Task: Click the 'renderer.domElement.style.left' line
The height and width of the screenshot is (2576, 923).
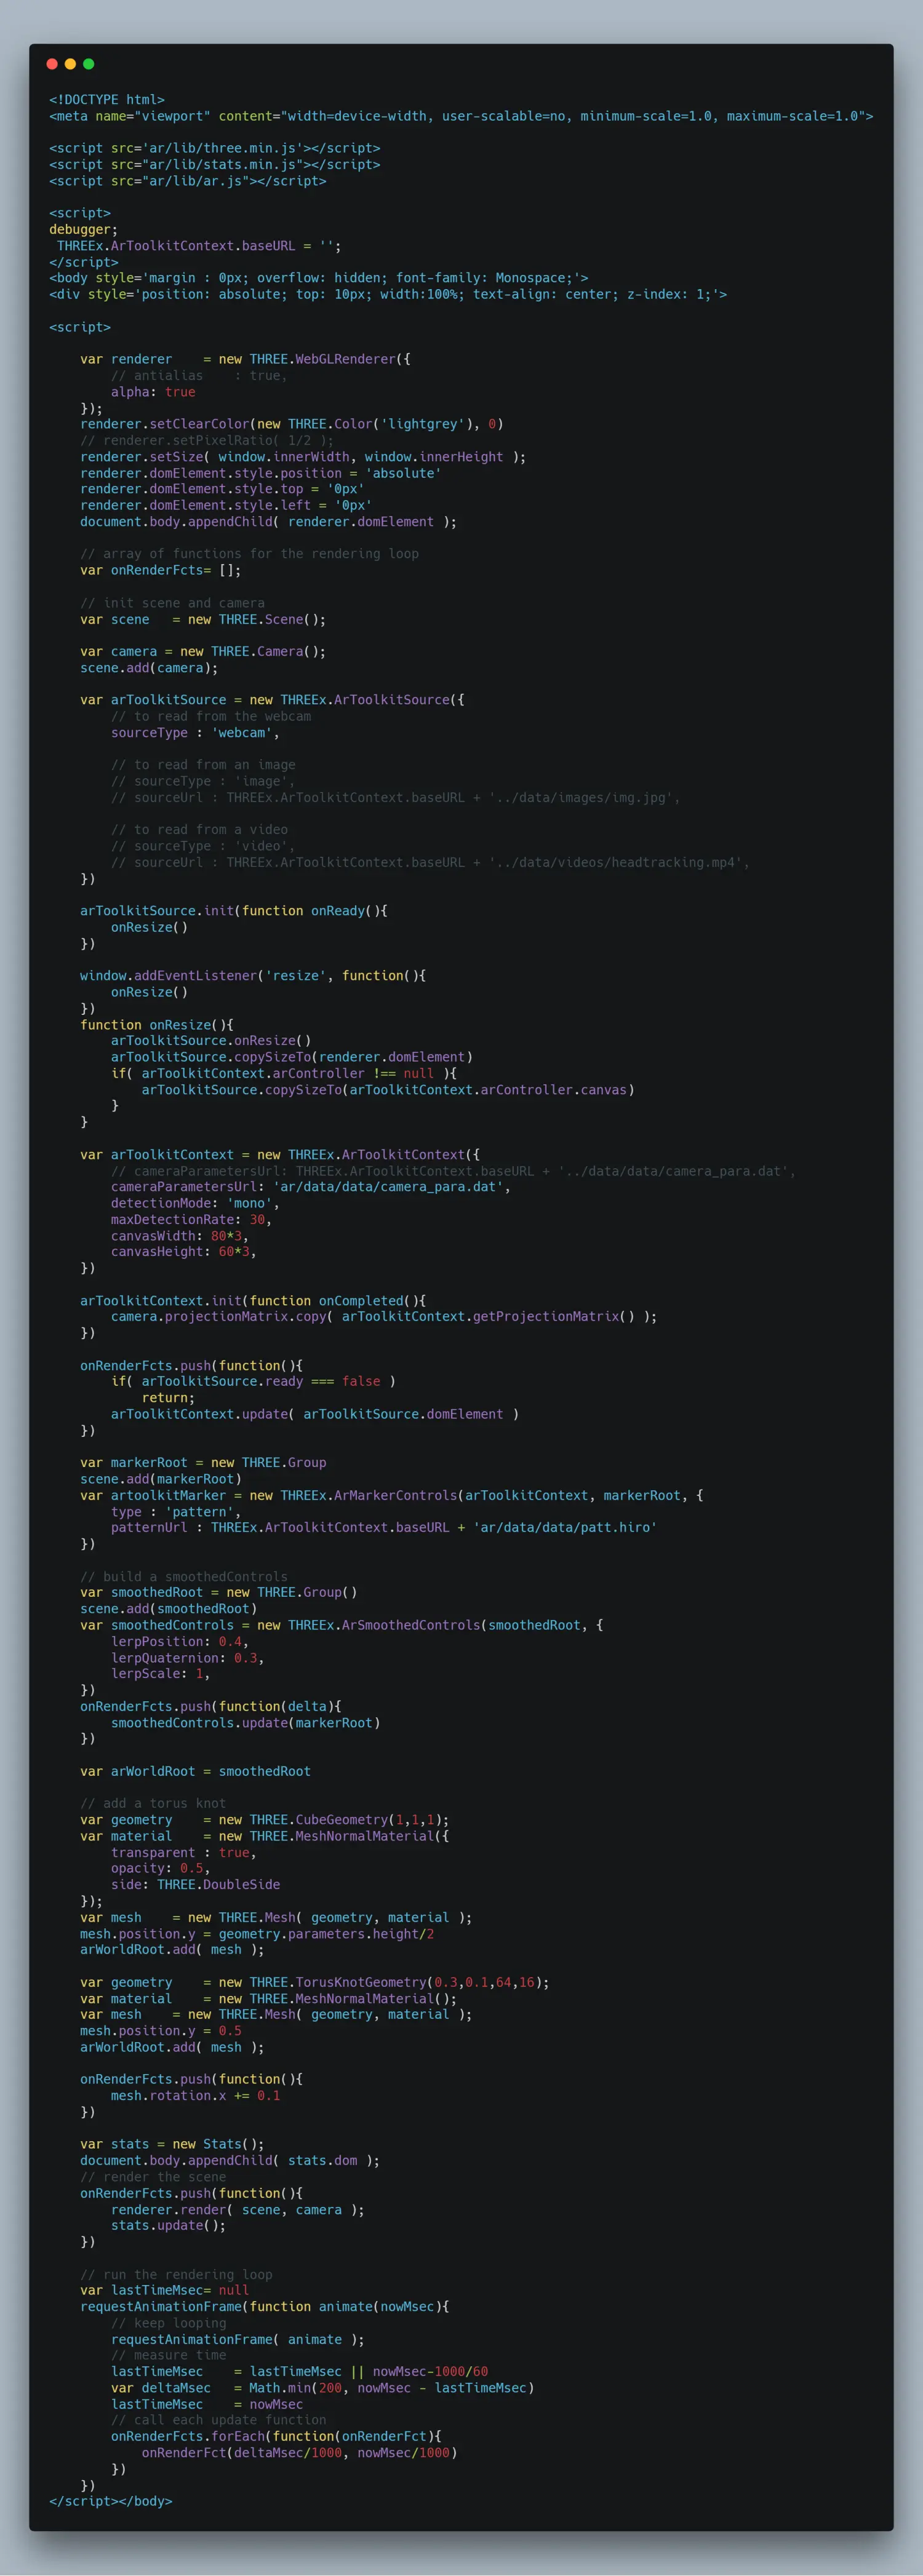Action: pos(226,505)
